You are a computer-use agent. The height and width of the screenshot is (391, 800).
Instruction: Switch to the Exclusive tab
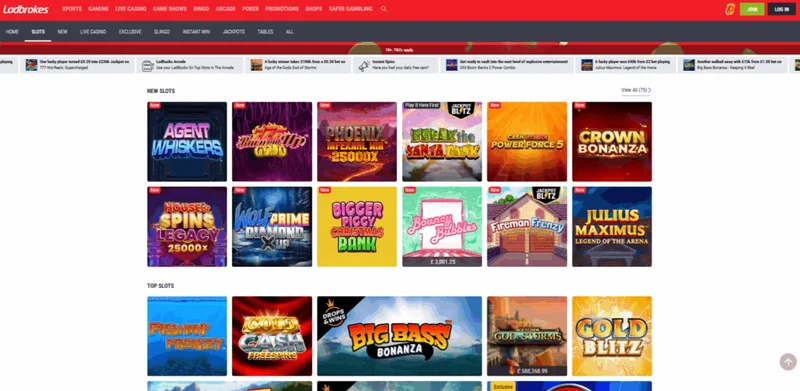[x=130, y=32]
